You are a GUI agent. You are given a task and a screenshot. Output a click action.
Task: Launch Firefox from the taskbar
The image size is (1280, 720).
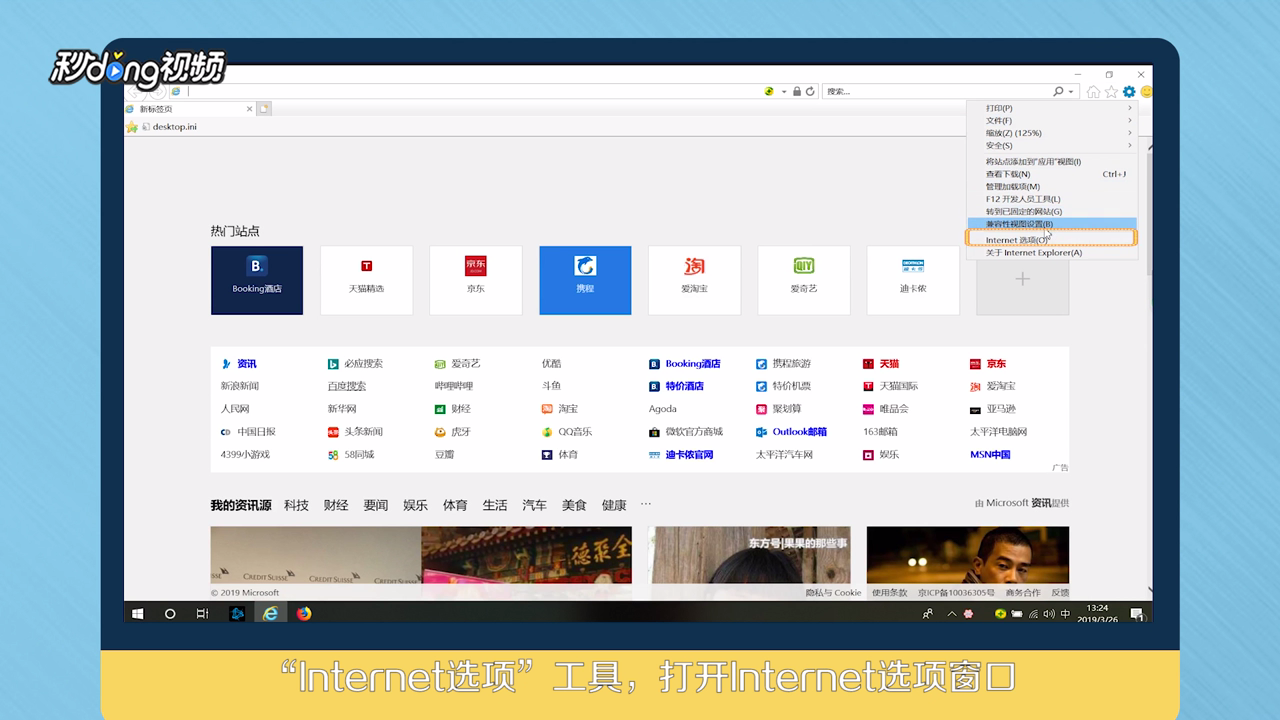[304, 613]
